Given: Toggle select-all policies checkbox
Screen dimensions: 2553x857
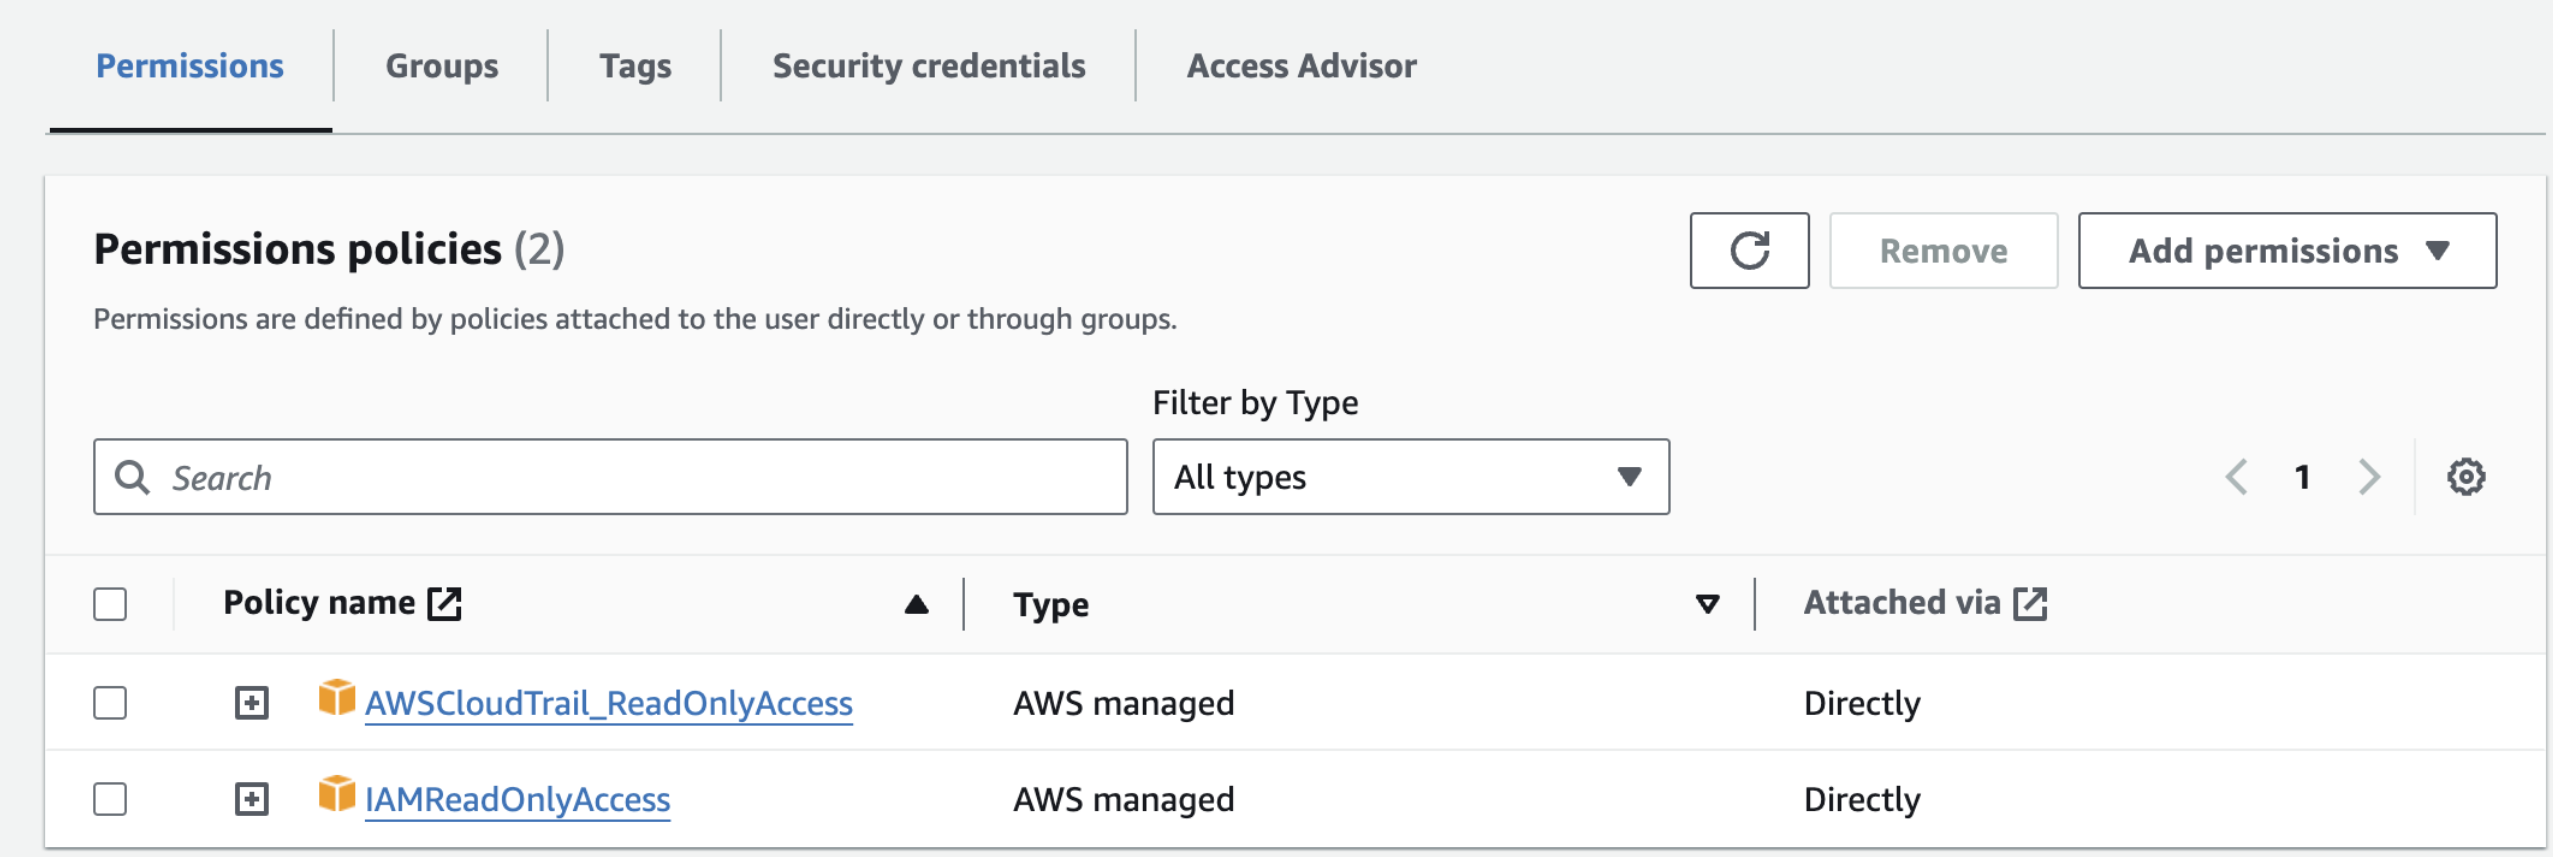Looking at the screenshot, I should (x=110, y=604).
